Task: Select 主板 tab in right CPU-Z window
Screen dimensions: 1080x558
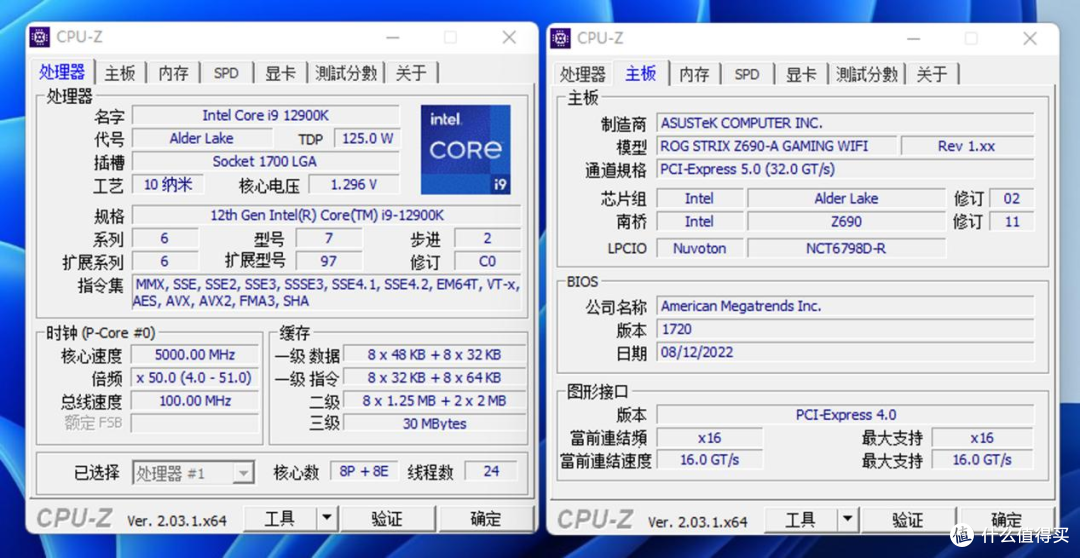Action: click(641, 72)
